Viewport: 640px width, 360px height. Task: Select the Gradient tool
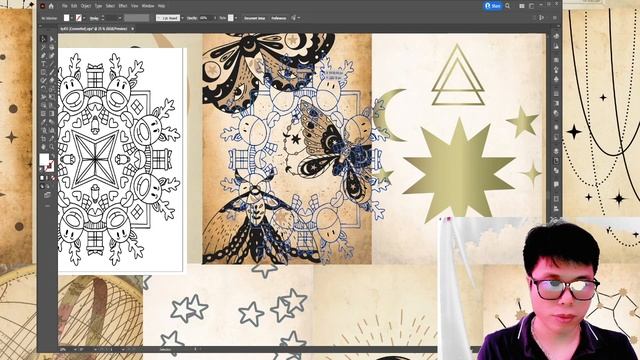[x=52, y=113]
